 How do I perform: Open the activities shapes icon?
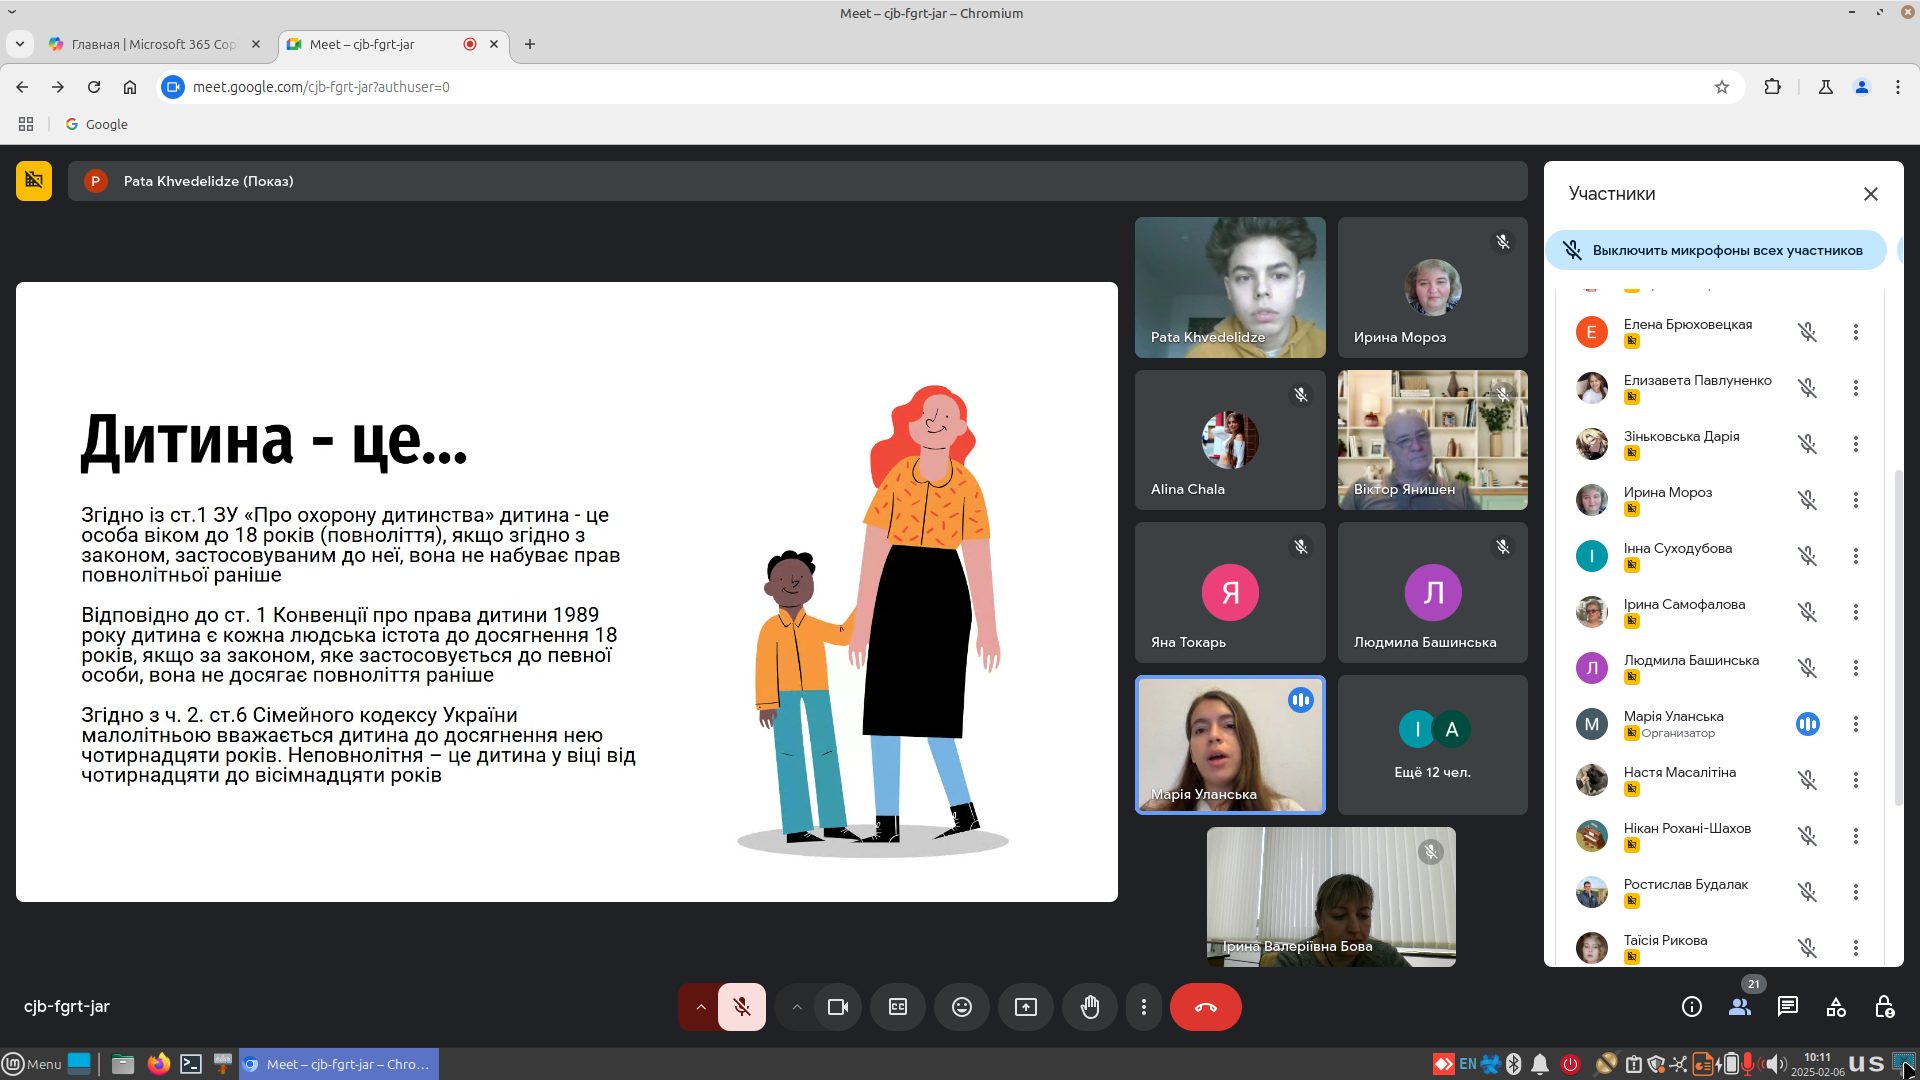(1836, 1007)
